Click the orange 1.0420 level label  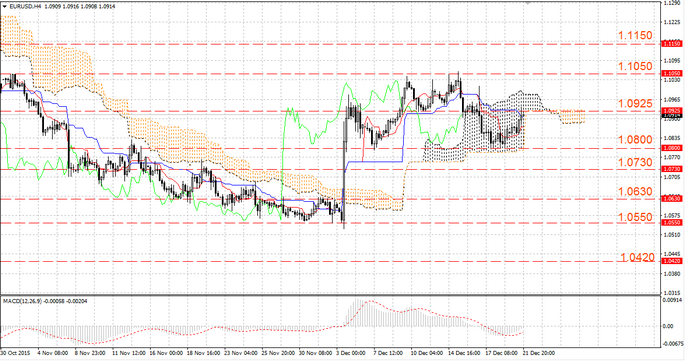pyautogui.click(x=638, y=257)
